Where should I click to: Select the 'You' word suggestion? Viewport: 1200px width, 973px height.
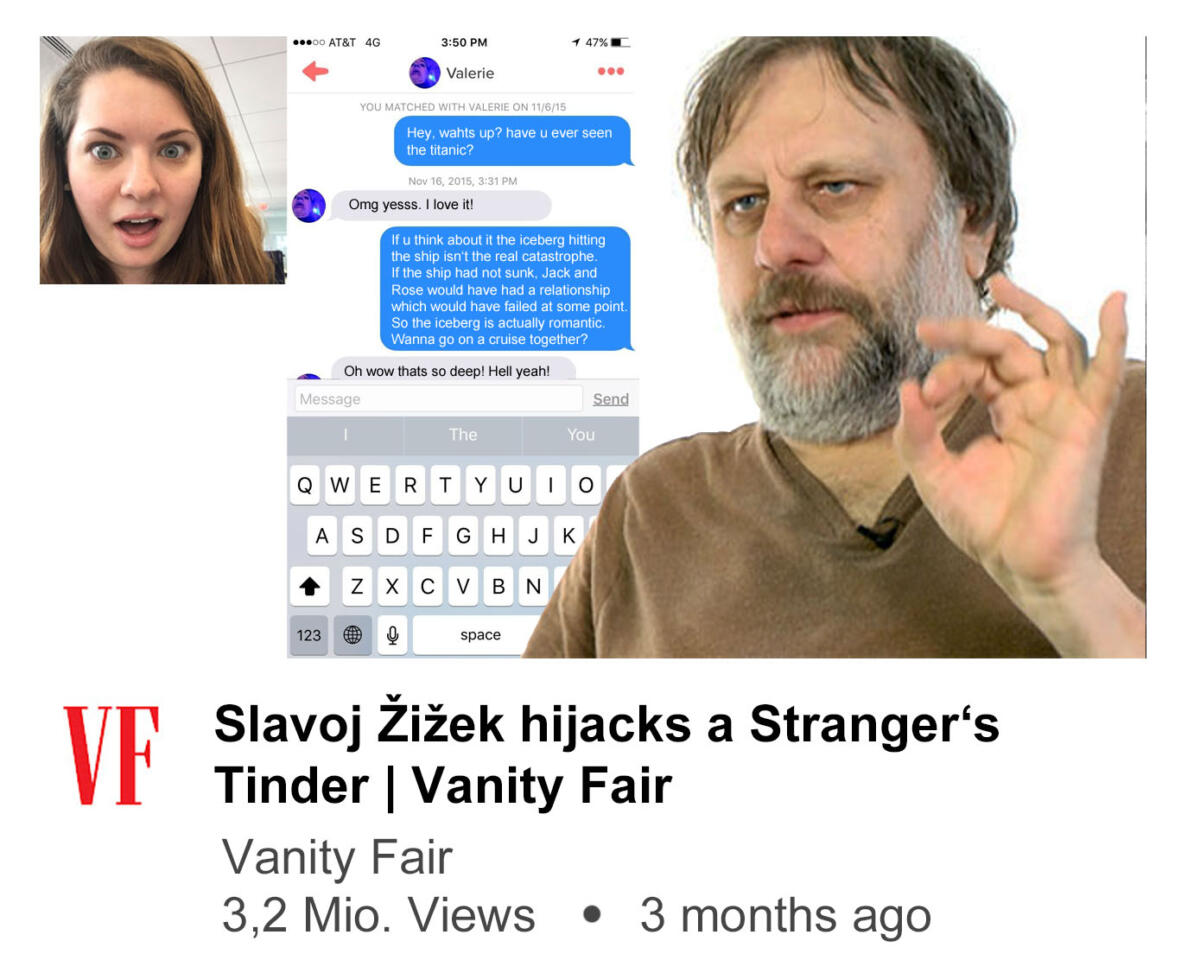tap(580, 435)
